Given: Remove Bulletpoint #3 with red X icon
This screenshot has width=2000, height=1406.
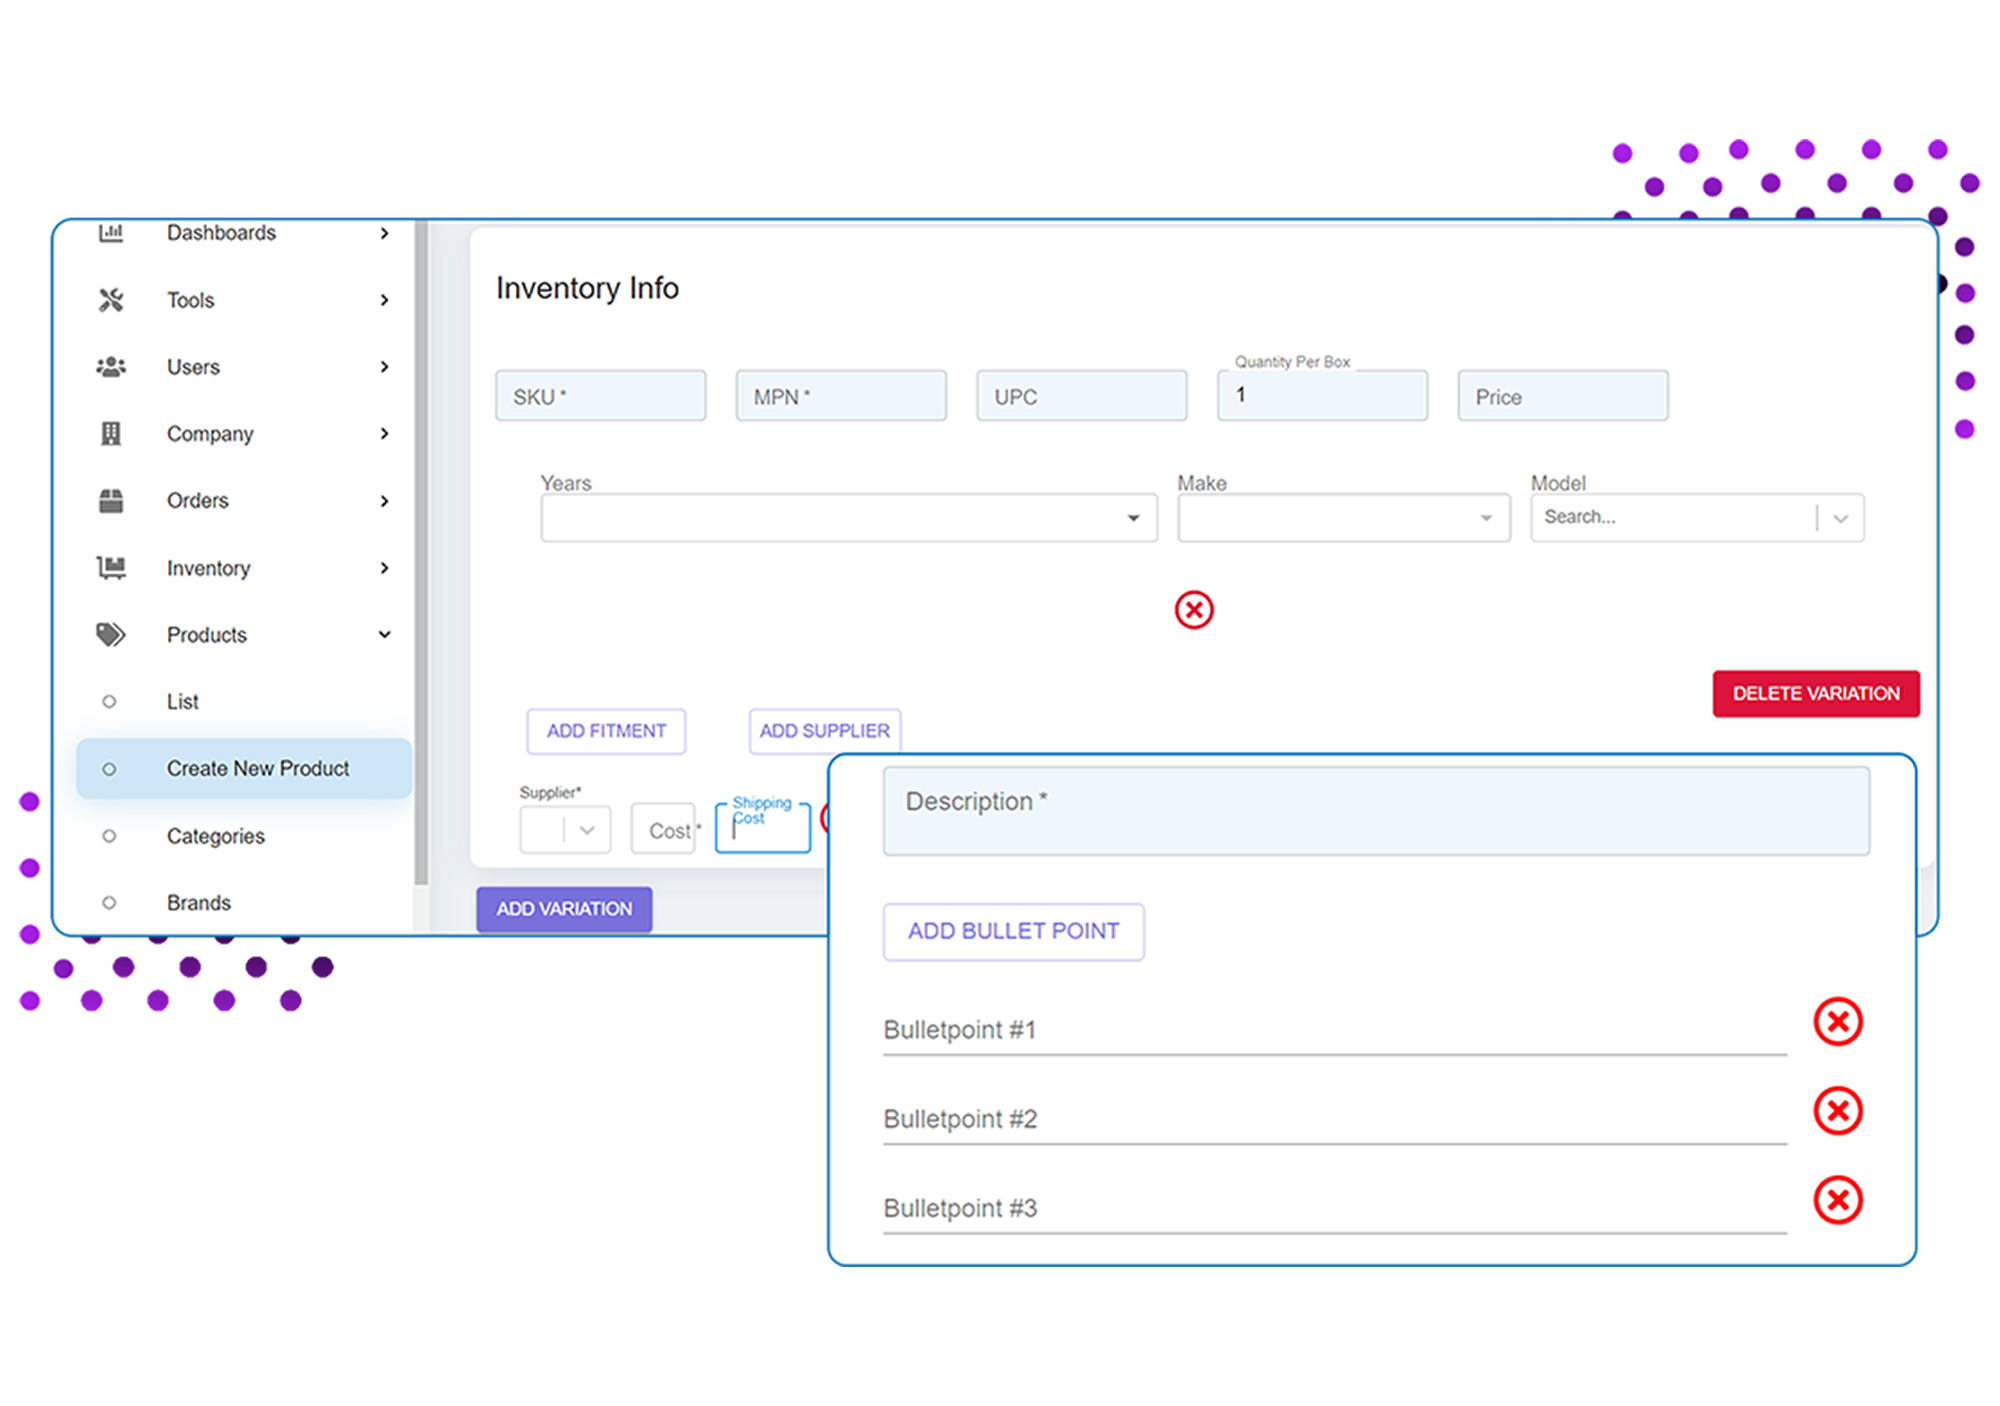Looking at the screenshot, I should click(1837, 1200).
